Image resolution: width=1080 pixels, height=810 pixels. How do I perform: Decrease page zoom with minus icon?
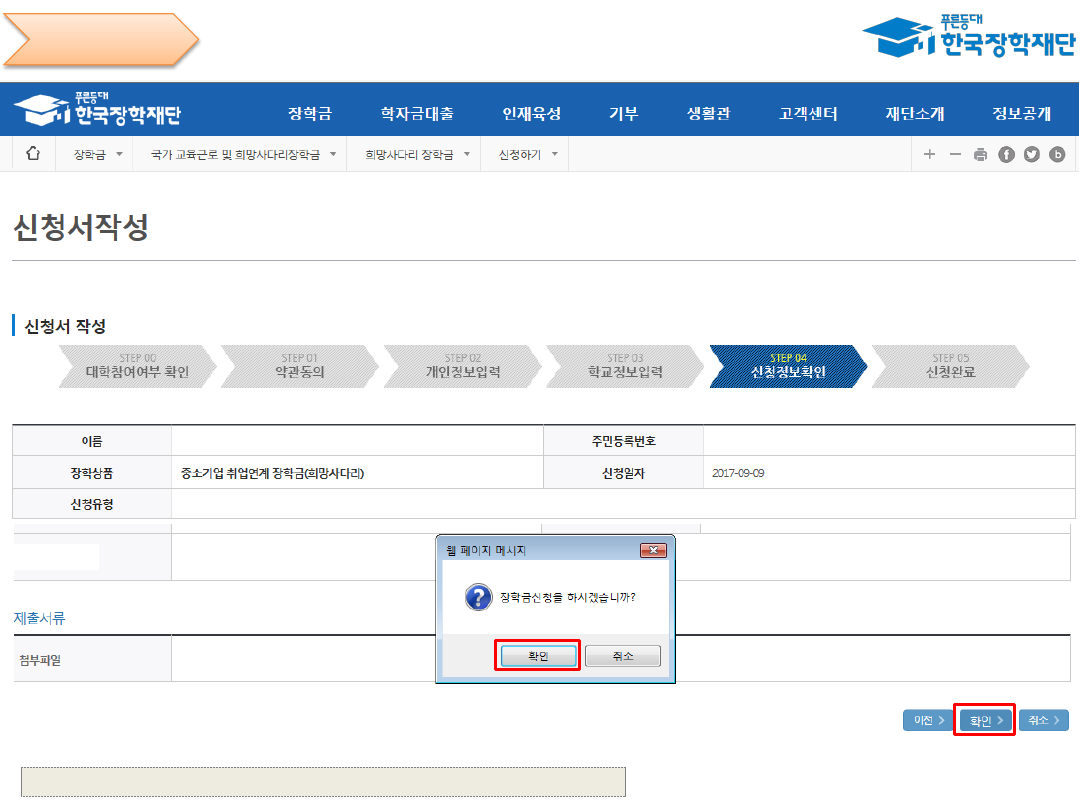click(x=955, y=154)
